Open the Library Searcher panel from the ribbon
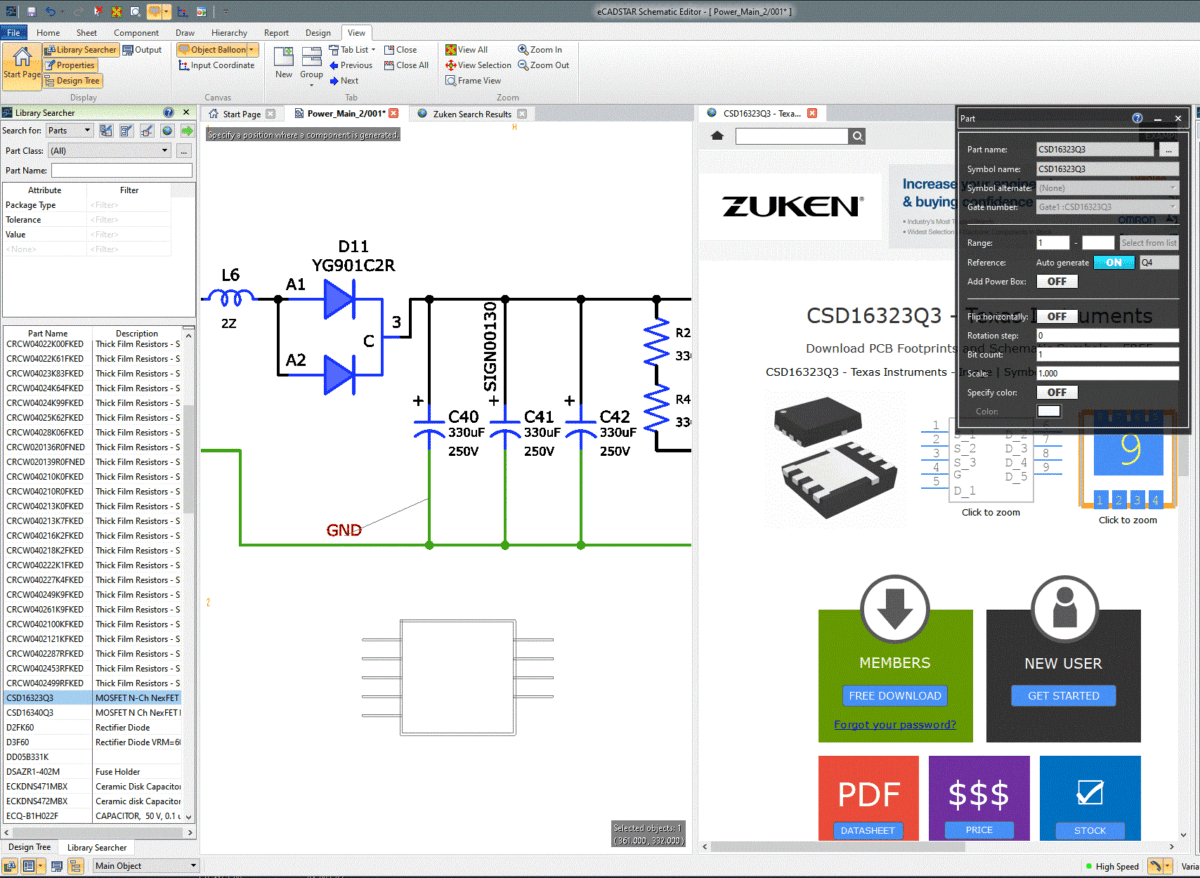Viewport: 1200px width, 878px height. [x=80, y=49]
